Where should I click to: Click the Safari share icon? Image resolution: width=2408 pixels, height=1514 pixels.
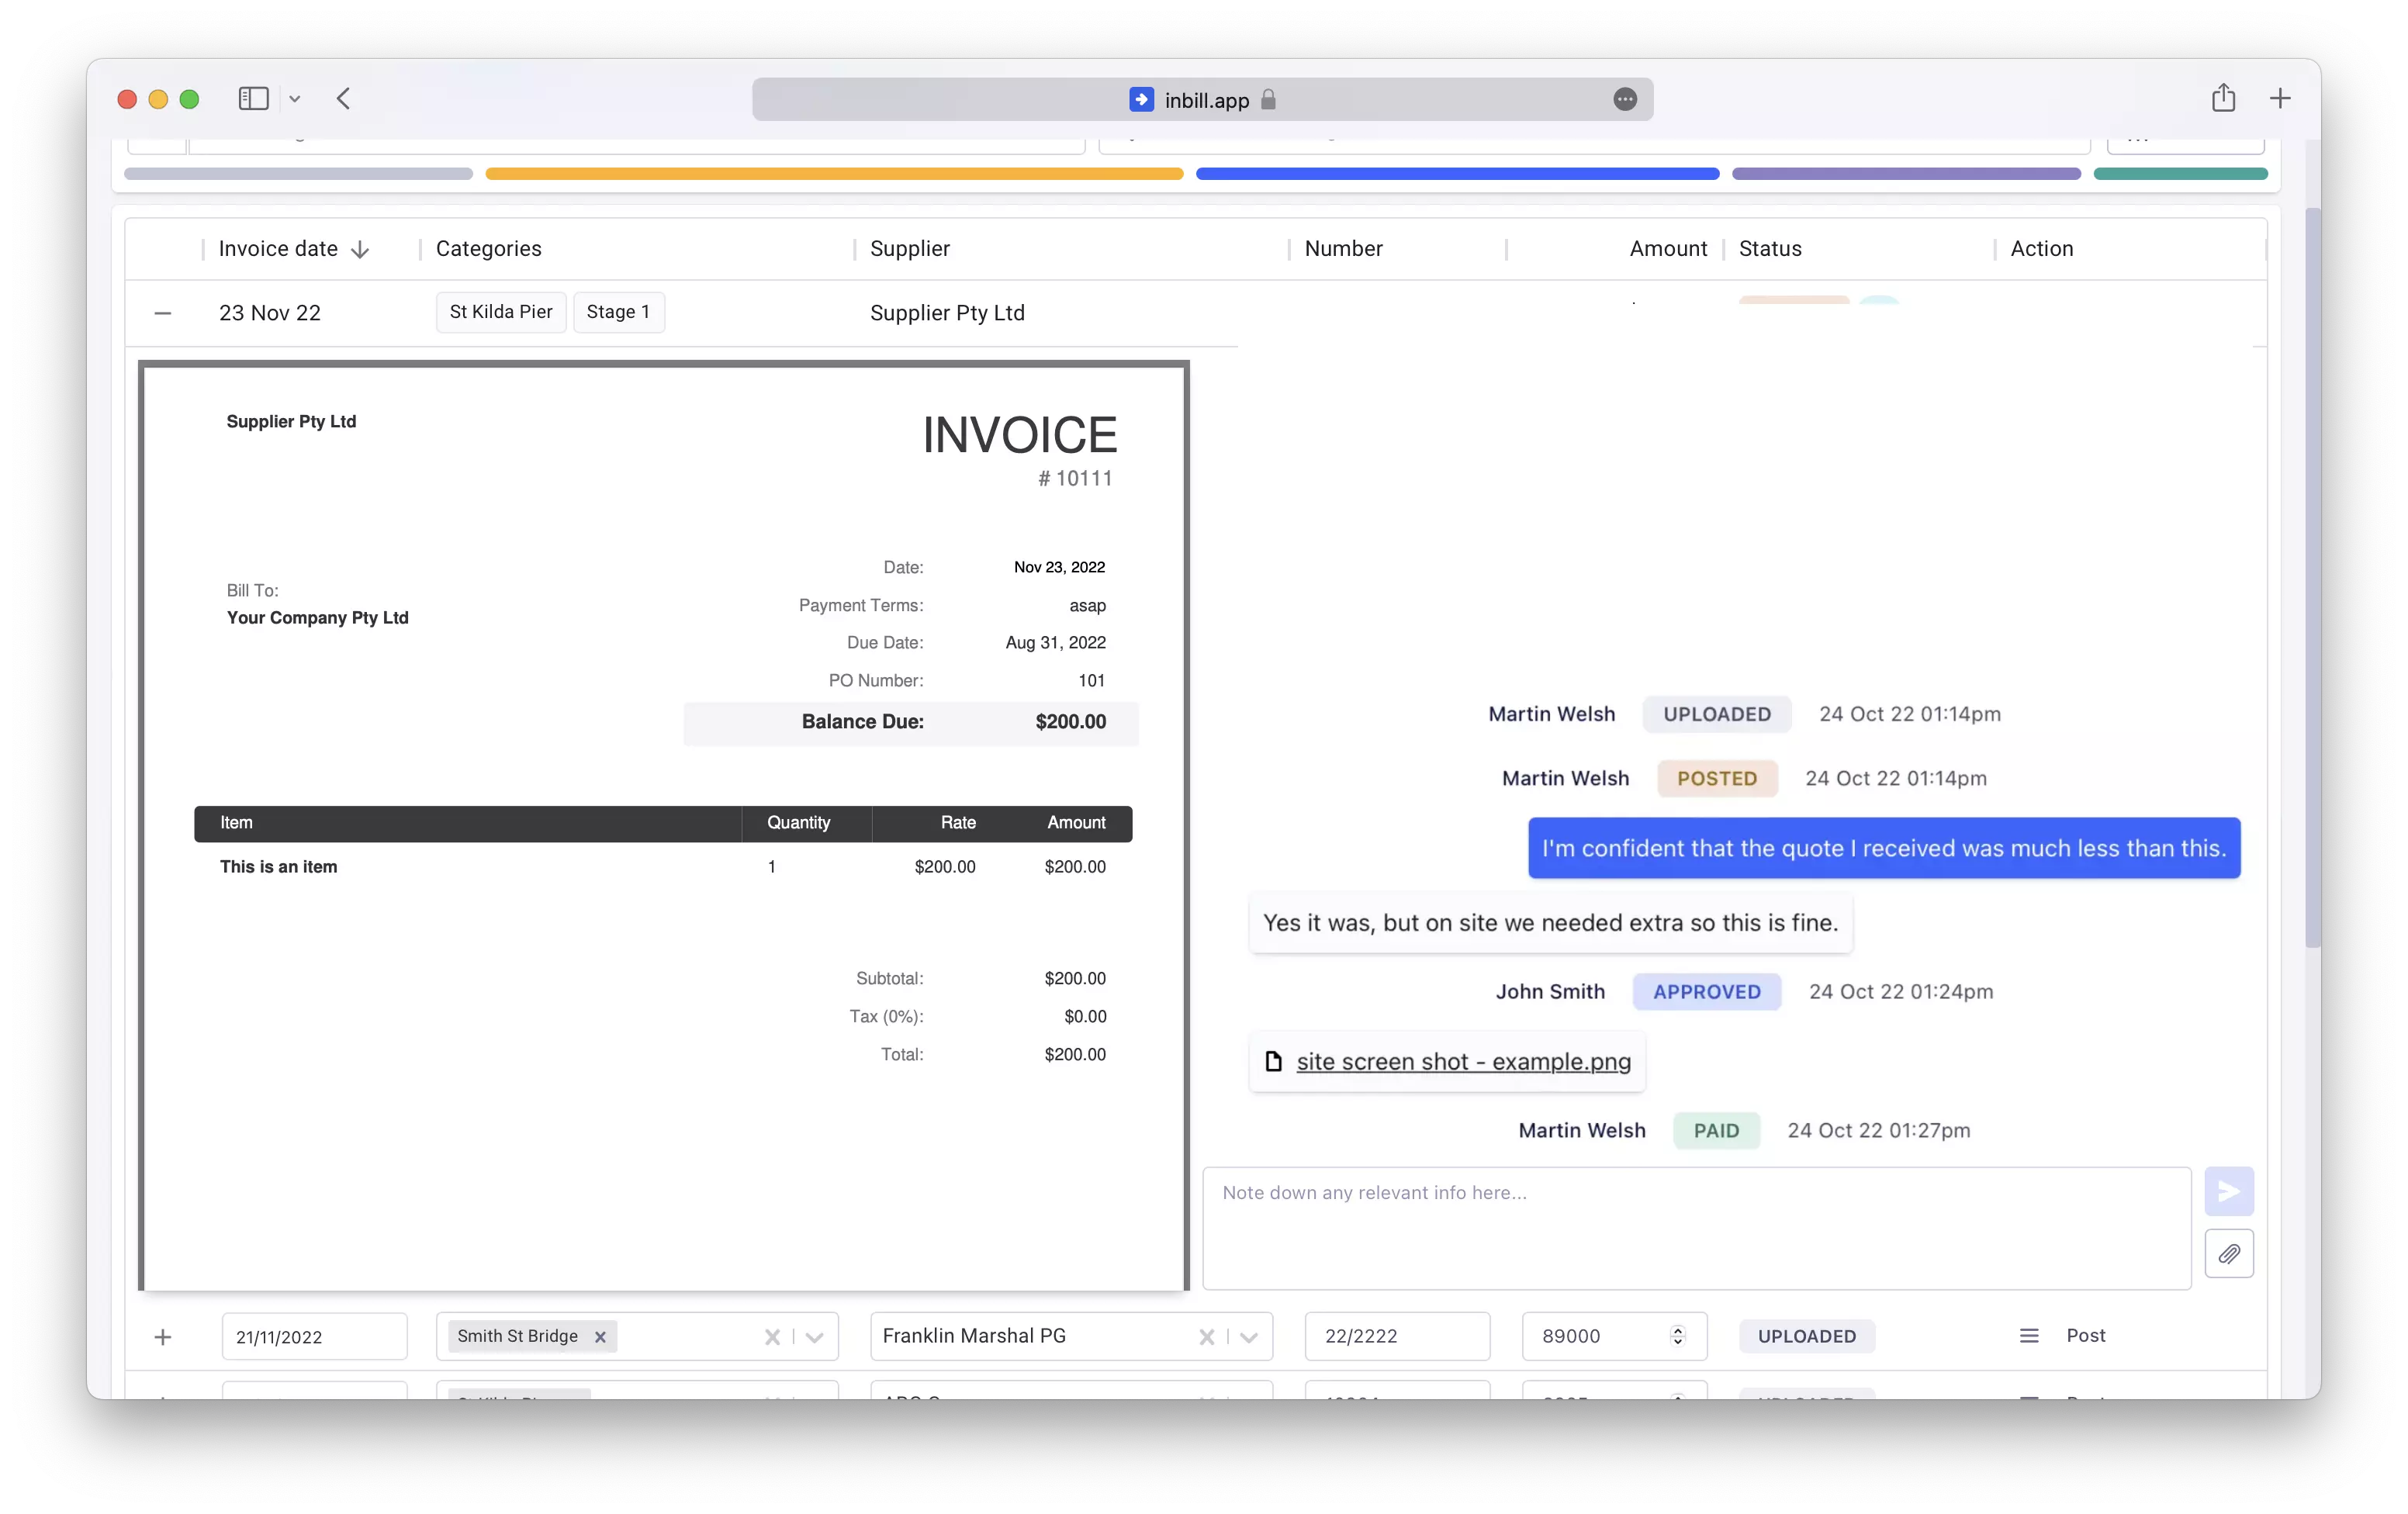pos(2223,98)
